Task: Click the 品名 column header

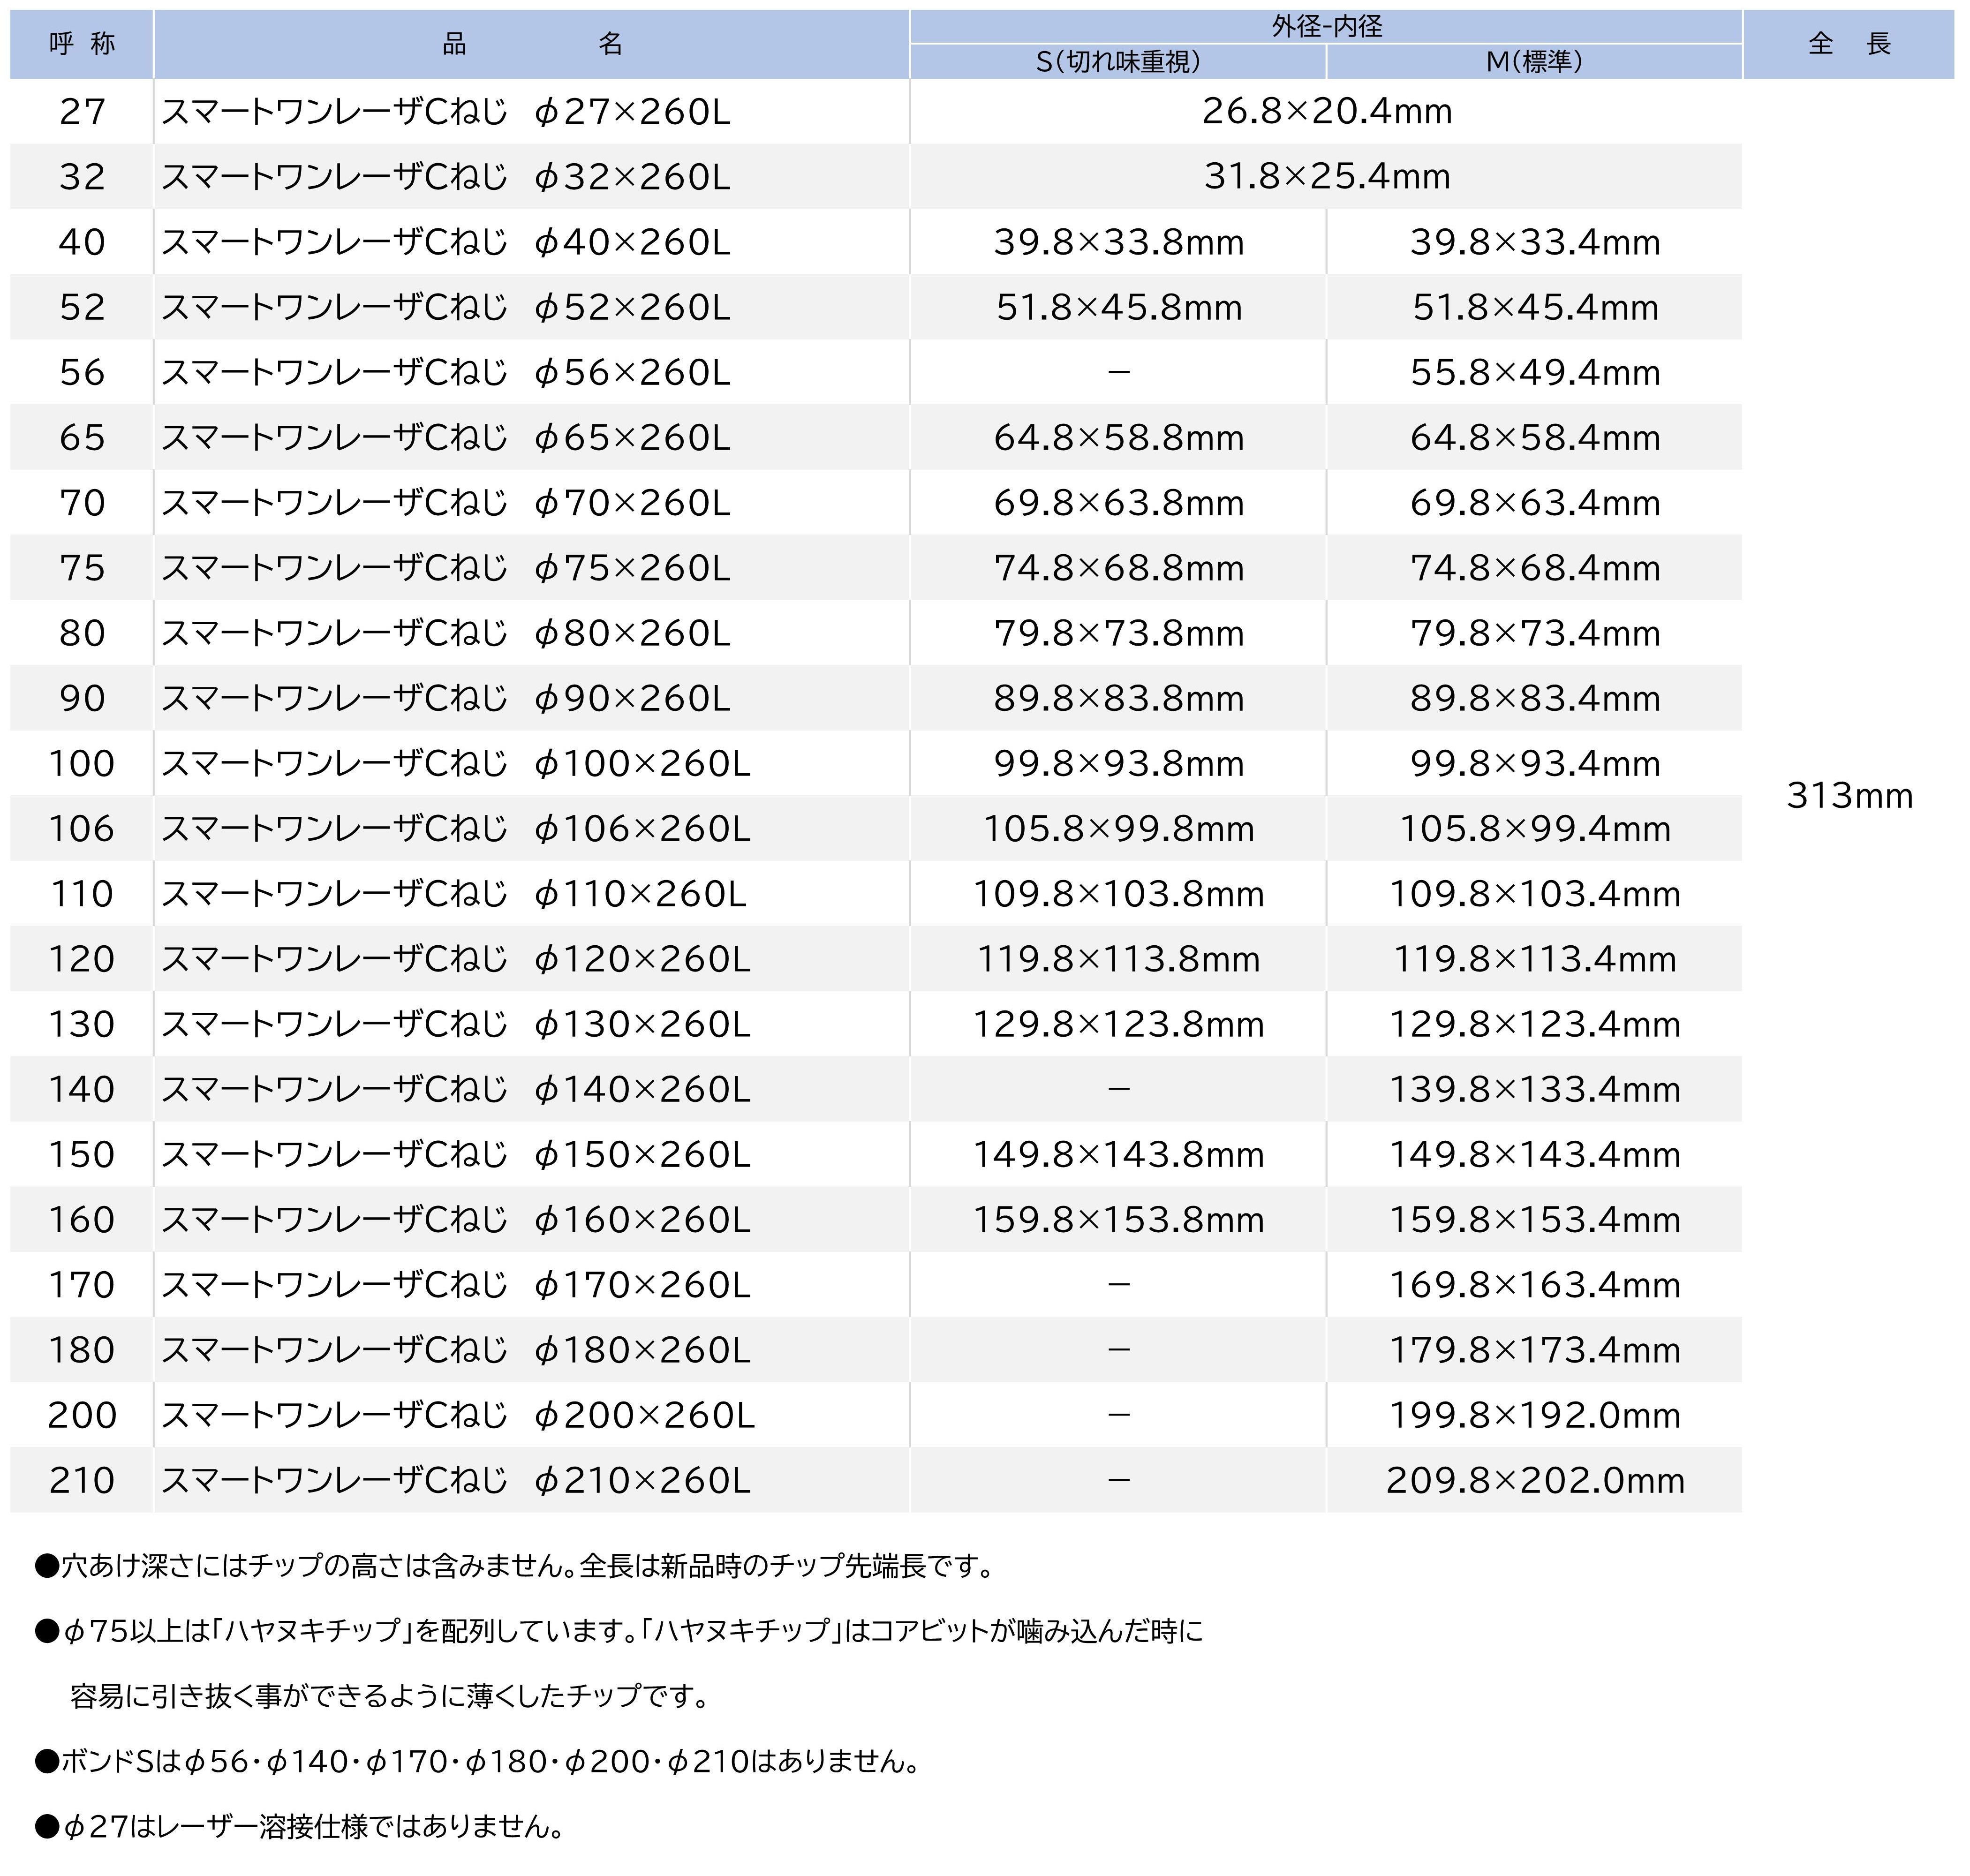Action: (532, 44)
